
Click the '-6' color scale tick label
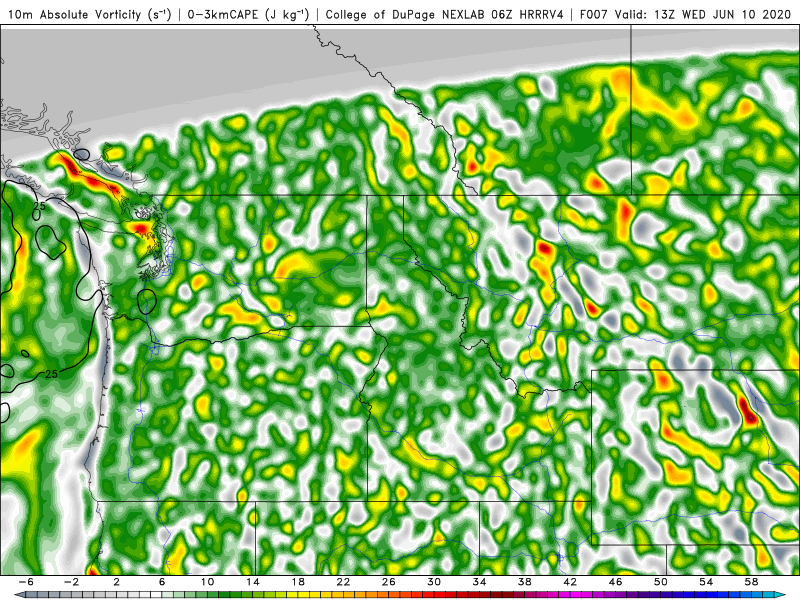coord(26,582)
